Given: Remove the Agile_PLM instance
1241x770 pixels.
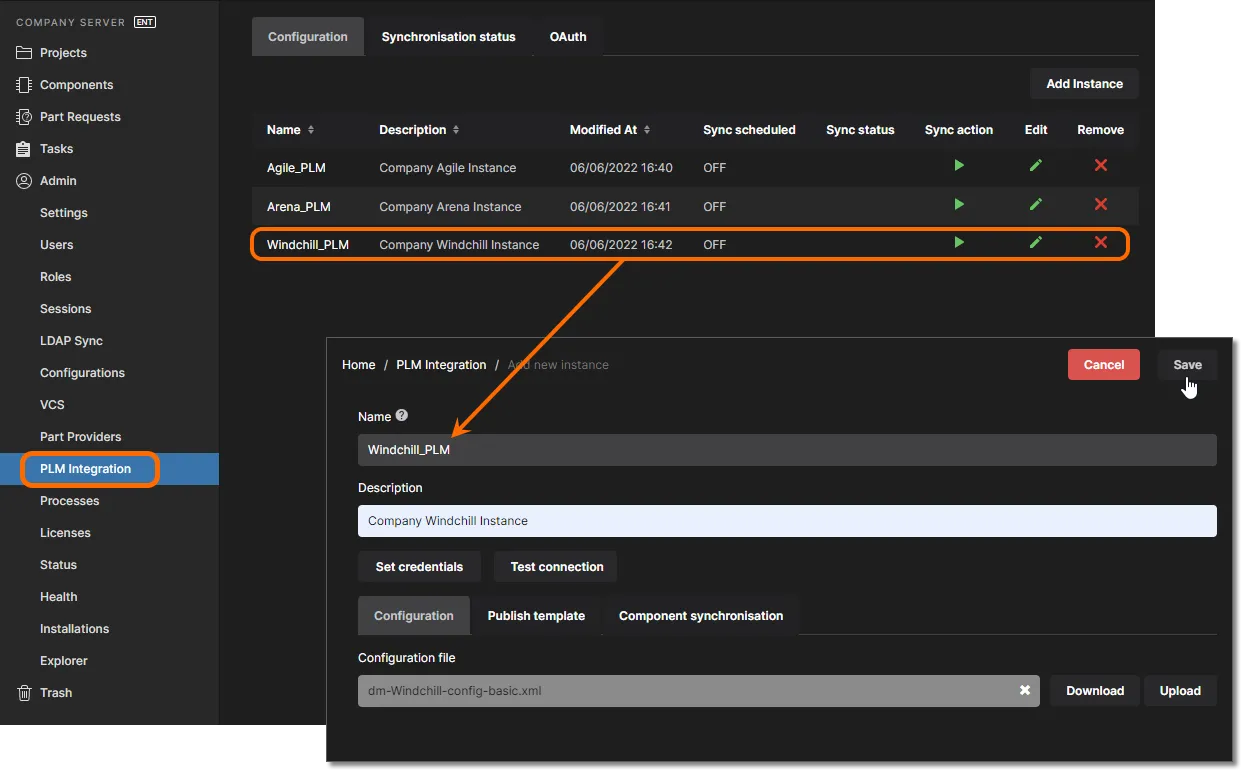Looking at the screenshot, I should click(1101, 165).
